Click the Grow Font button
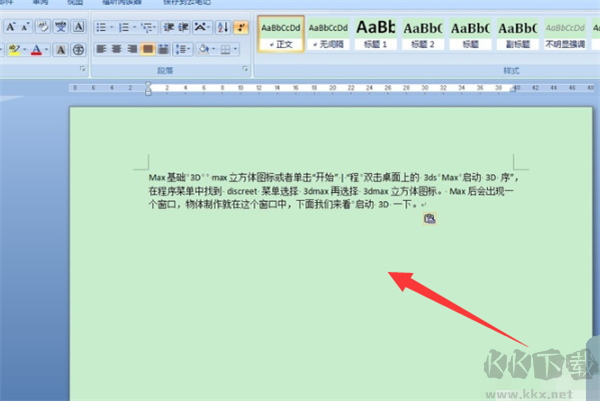This screenshot has height=401, width=600. click(10, 27)
